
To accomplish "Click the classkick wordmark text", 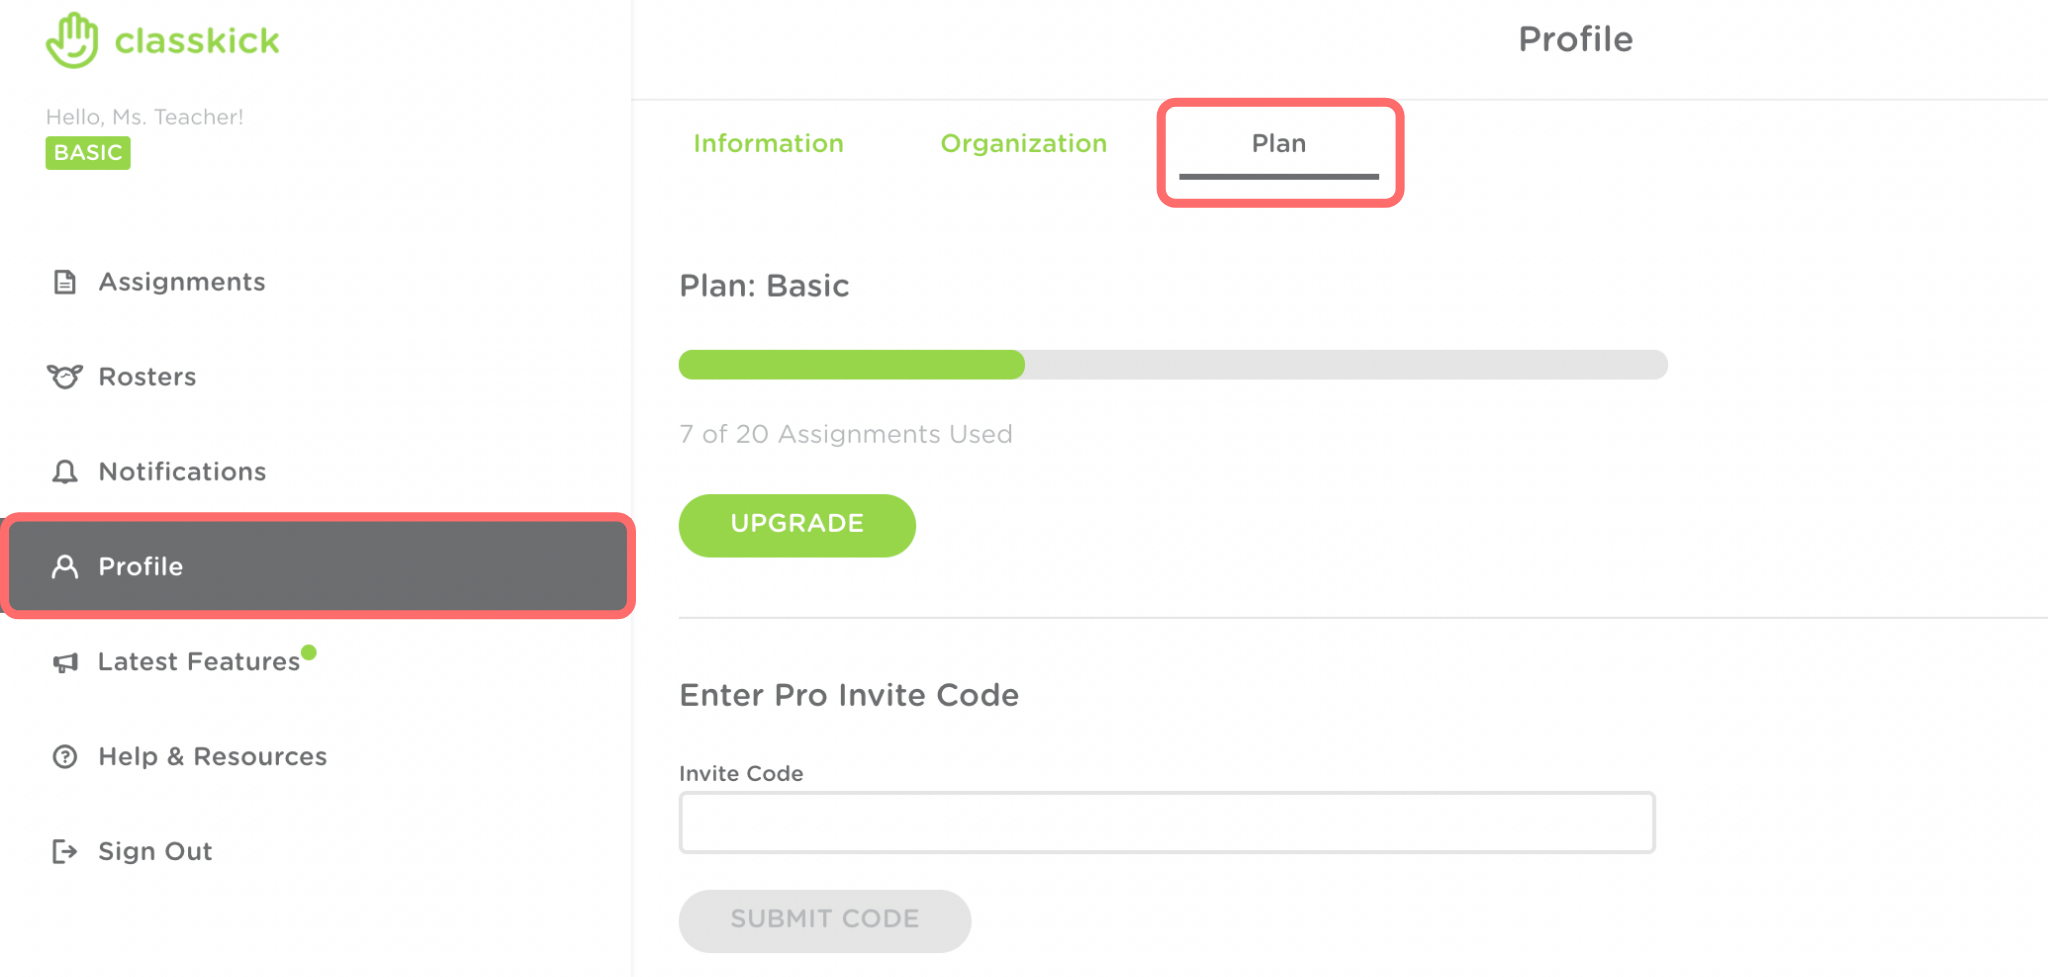I will click(x=197, y=41).
